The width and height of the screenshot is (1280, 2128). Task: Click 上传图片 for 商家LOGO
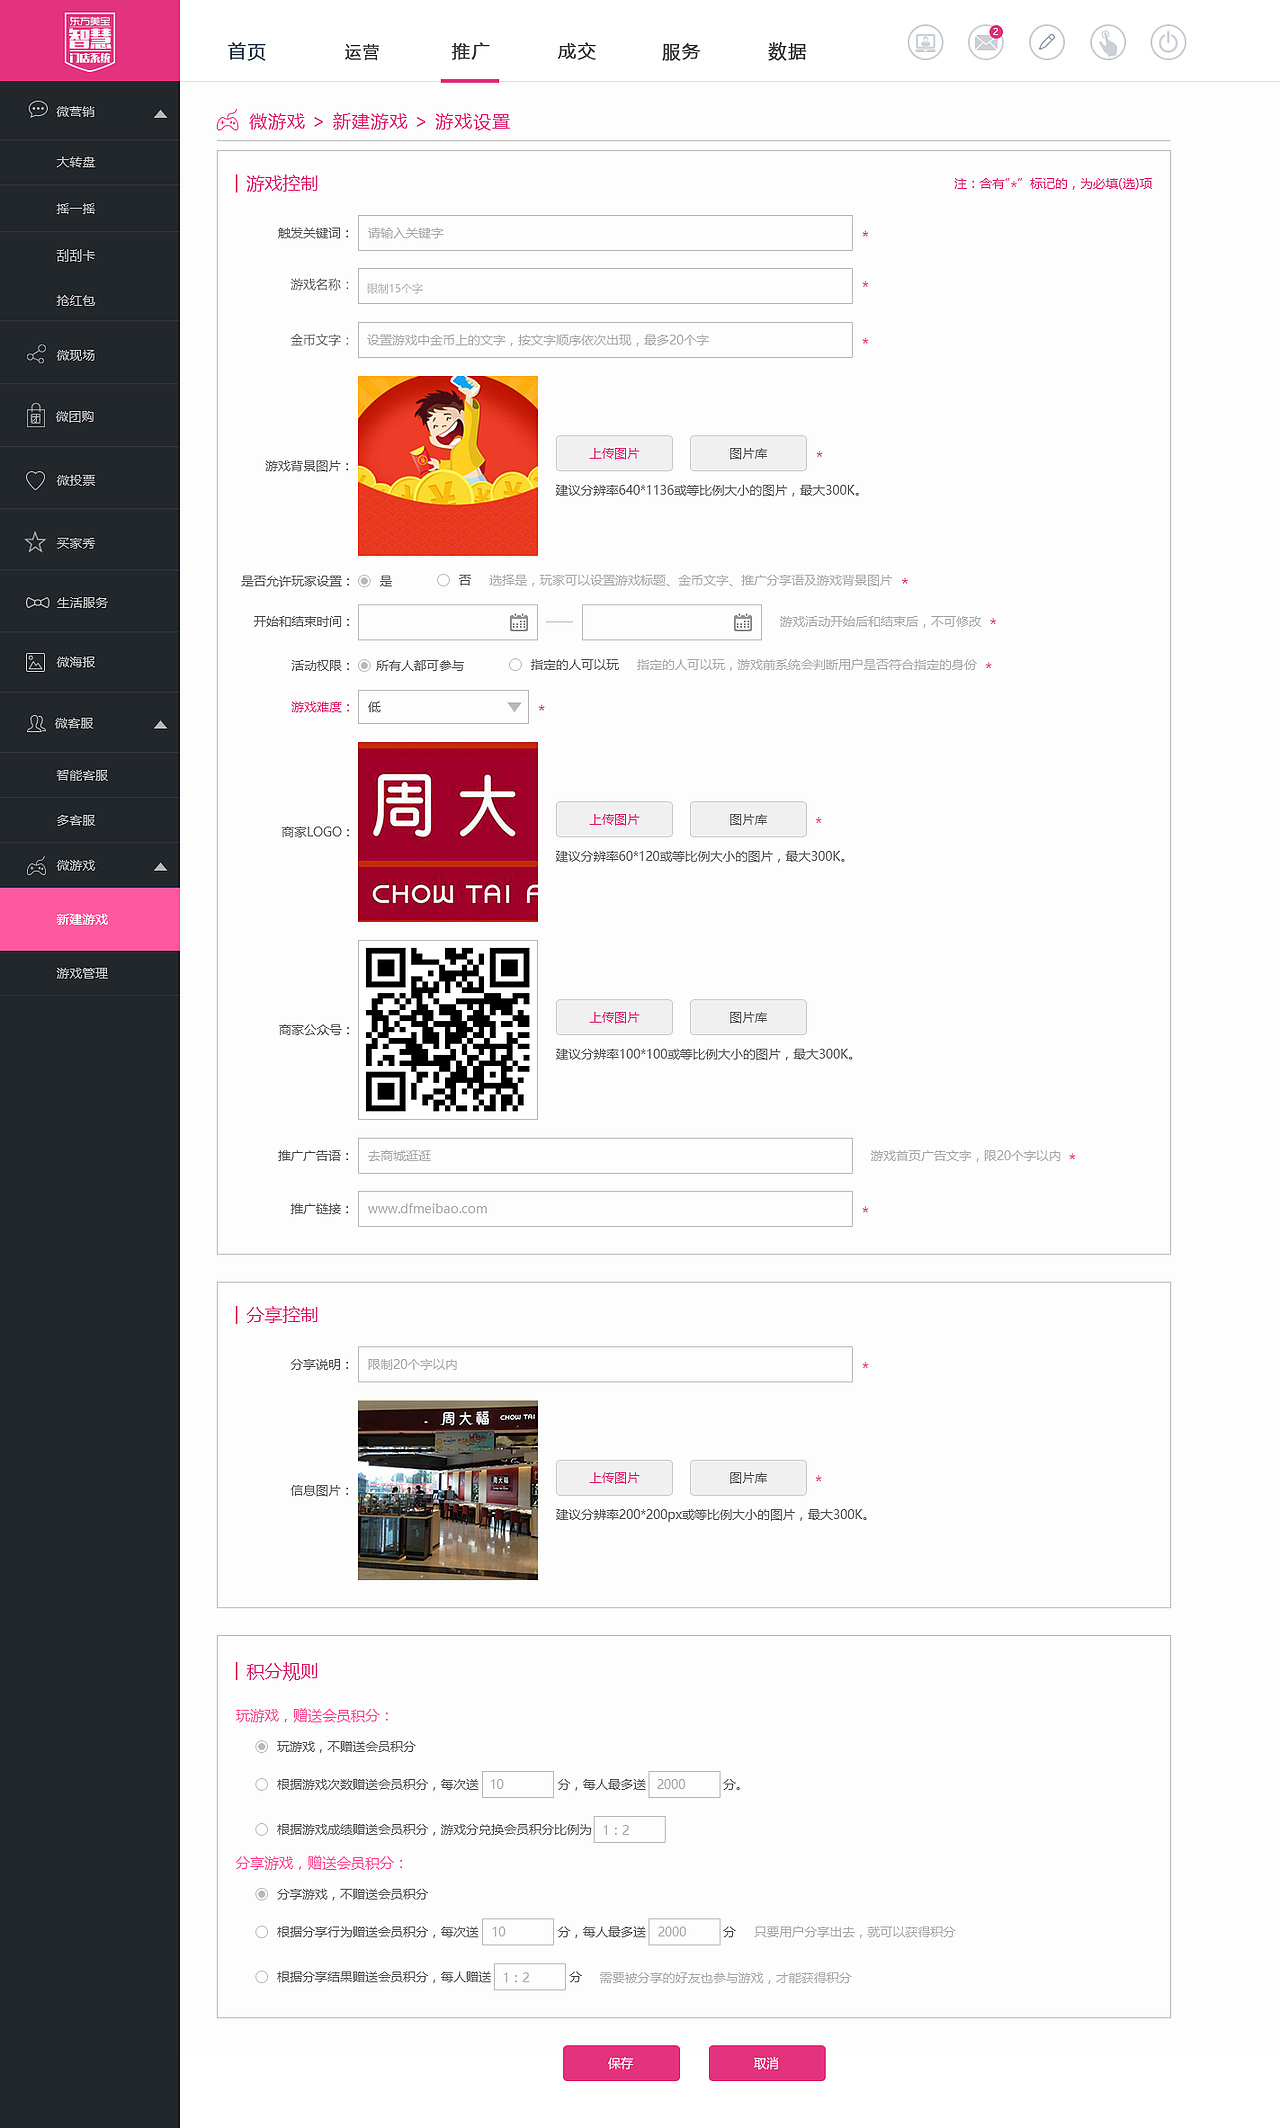coord(614,819)
